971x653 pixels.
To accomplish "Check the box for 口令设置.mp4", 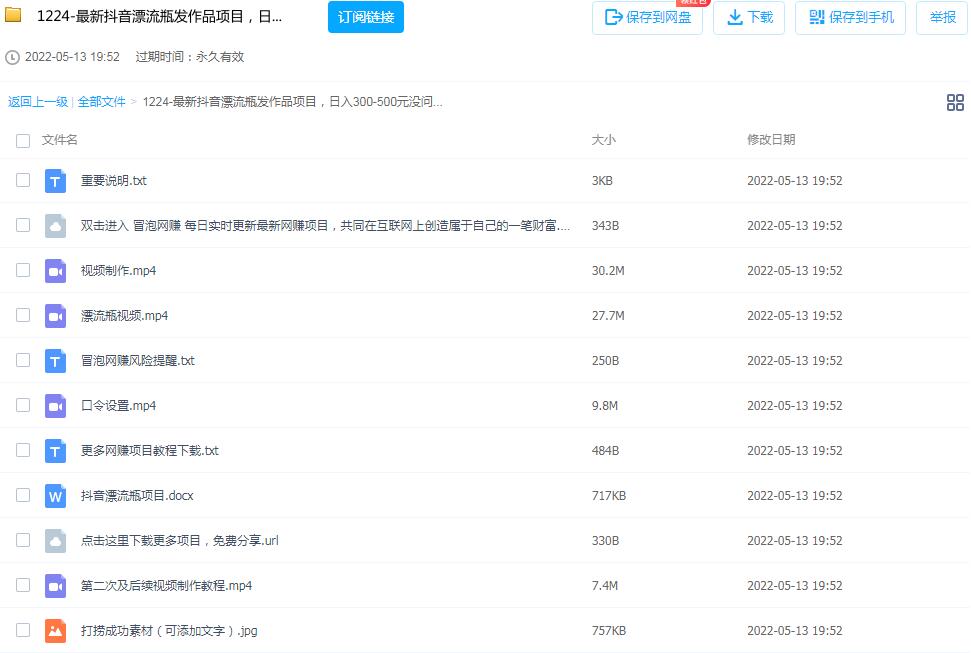I will (23, 405).
